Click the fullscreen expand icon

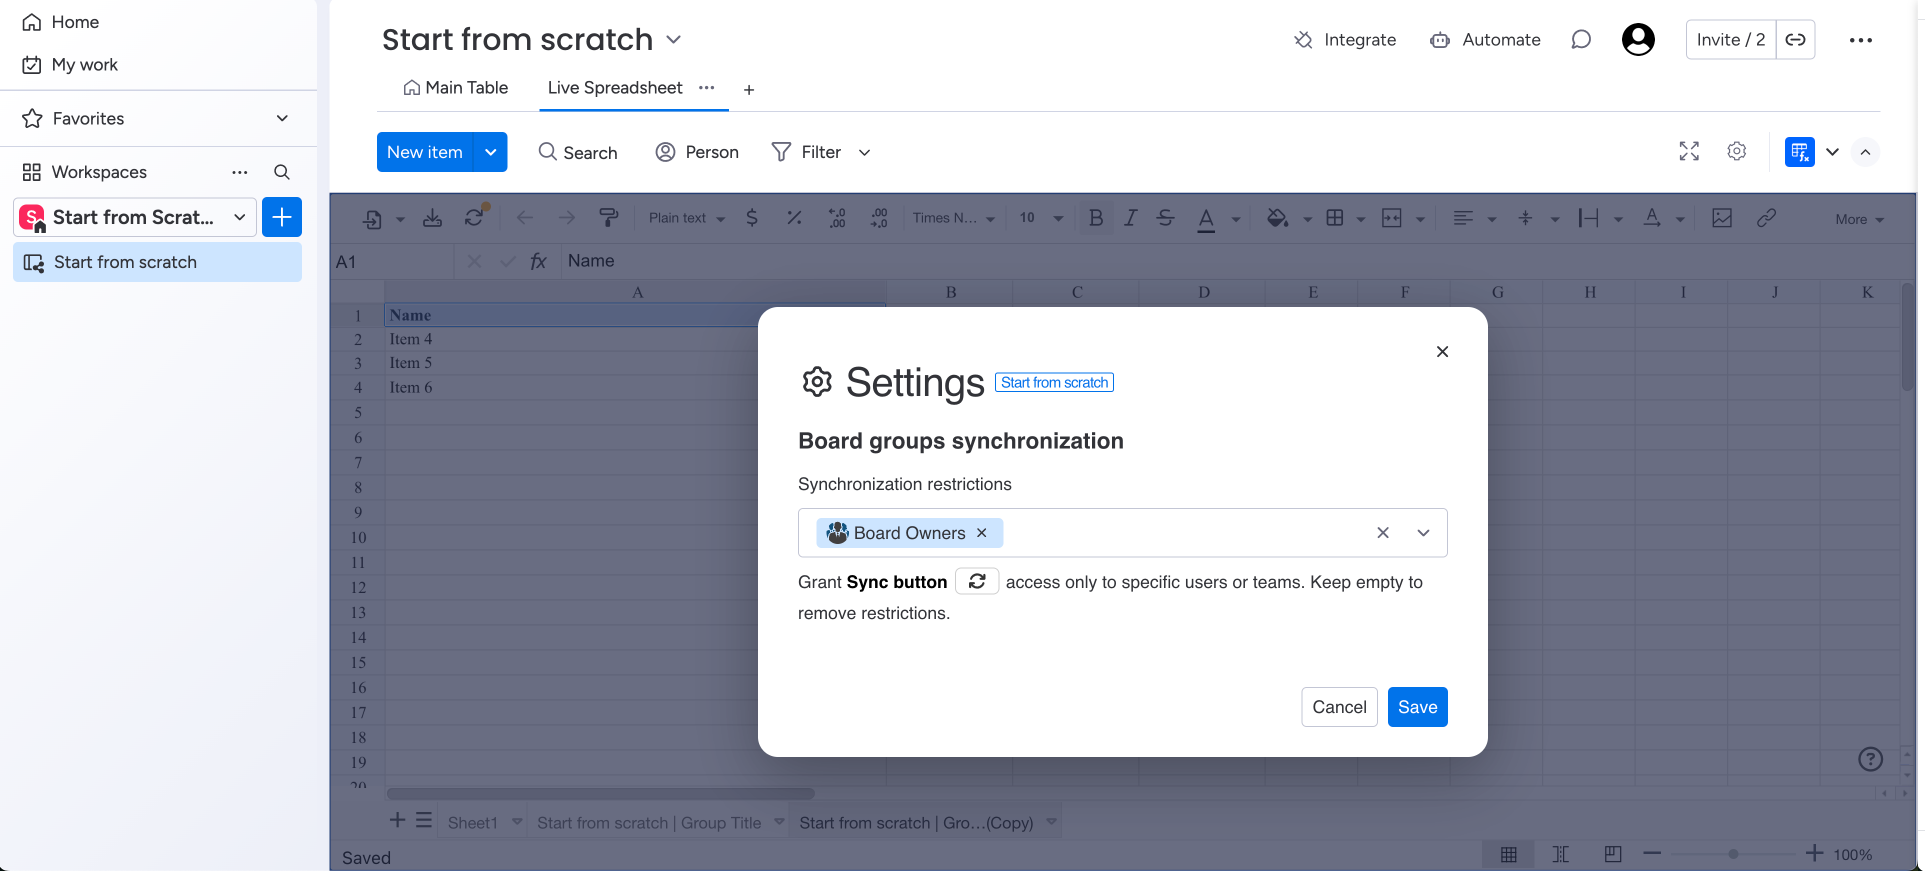click(x=1689, y=151)
